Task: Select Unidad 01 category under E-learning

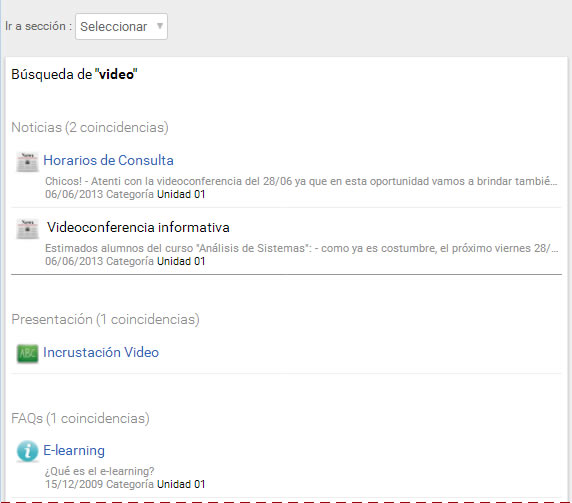Action: [x=181, y=484]
